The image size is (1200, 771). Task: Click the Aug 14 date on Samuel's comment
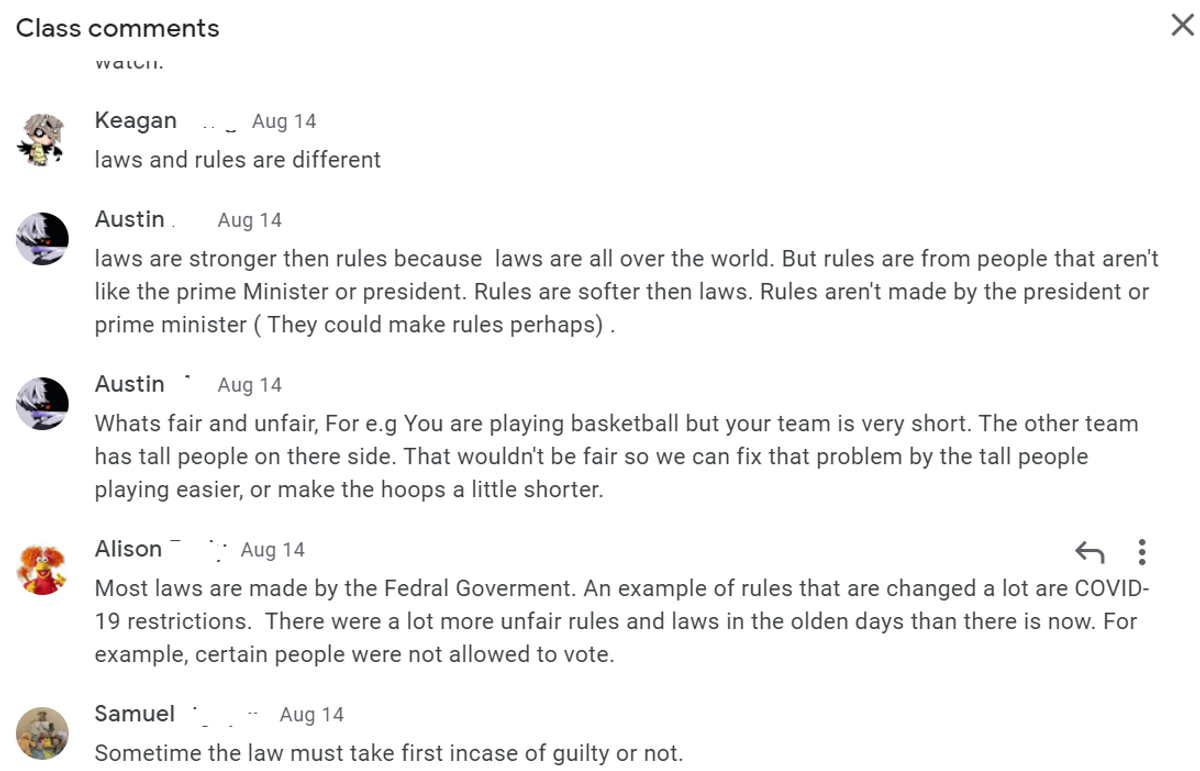pyautogui.click(x=312, y=714)
